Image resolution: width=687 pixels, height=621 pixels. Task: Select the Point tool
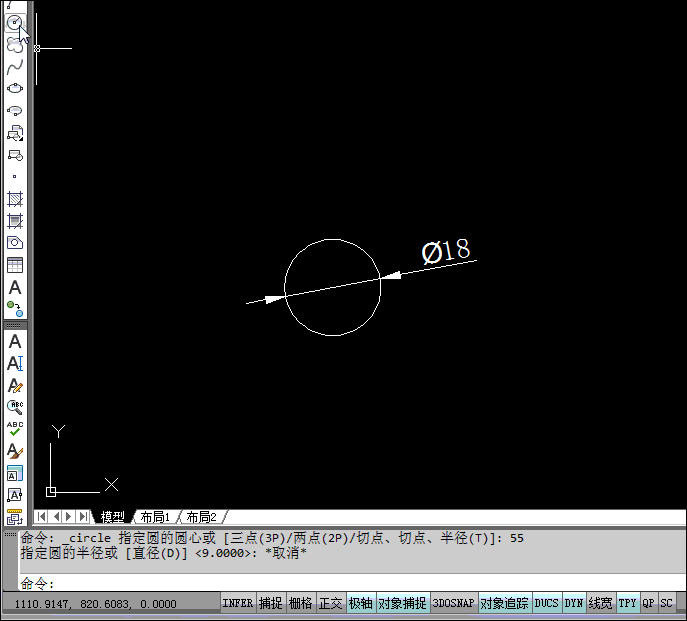pos(15,177)
